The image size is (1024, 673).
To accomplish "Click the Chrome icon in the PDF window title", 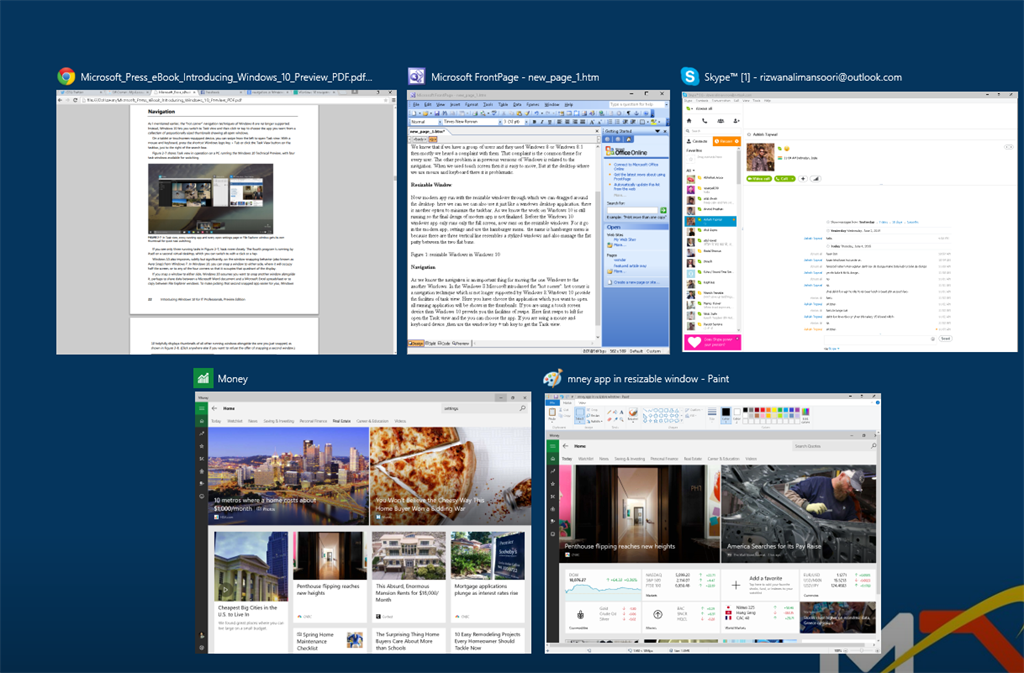I will click(66, 77).
